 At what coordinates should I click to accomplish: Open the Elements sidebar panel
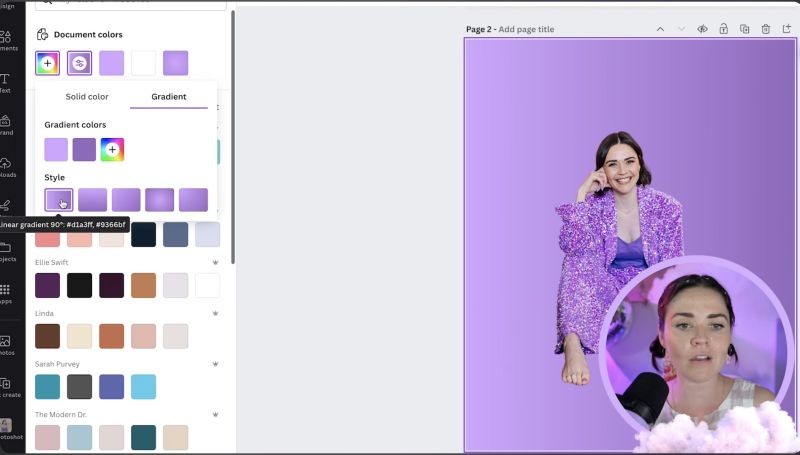coord(7,40)
